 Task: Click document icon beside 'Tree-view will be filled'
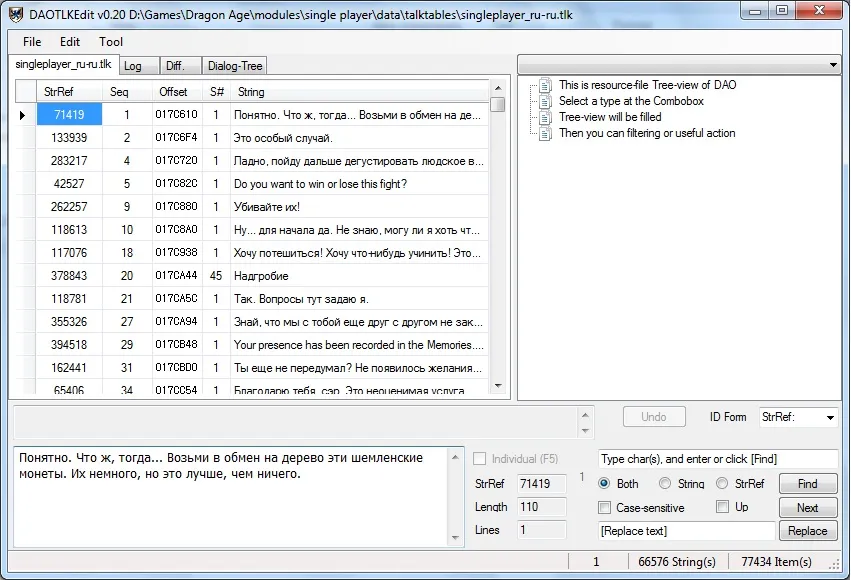[x=545, y=118]
